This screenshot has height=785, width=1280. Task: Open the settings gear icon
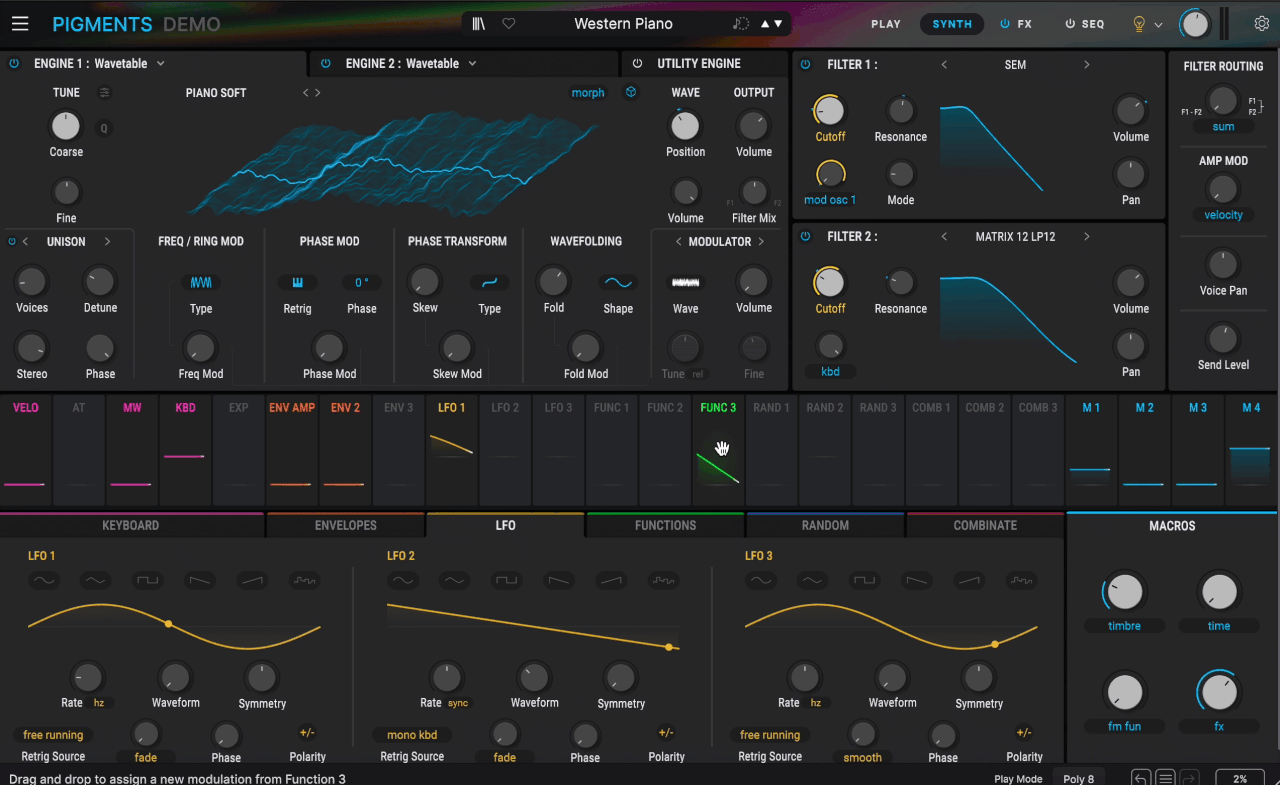pos(1262,24)
